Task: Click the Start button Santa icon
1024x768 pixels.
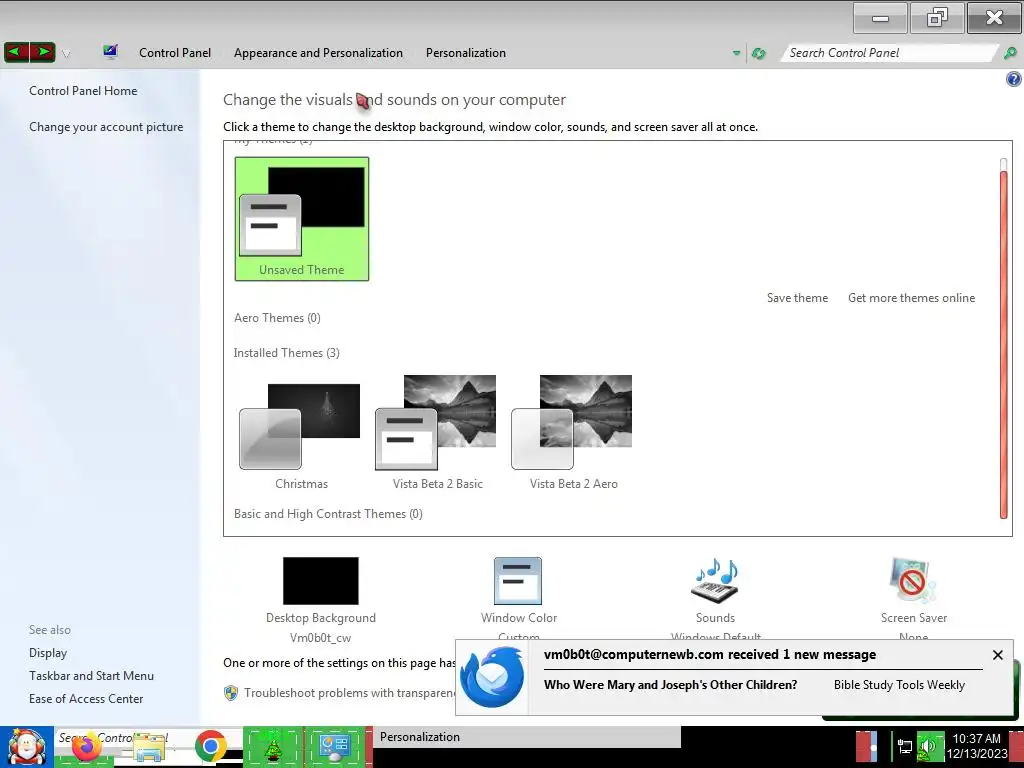Action: [x=26, y=747]
